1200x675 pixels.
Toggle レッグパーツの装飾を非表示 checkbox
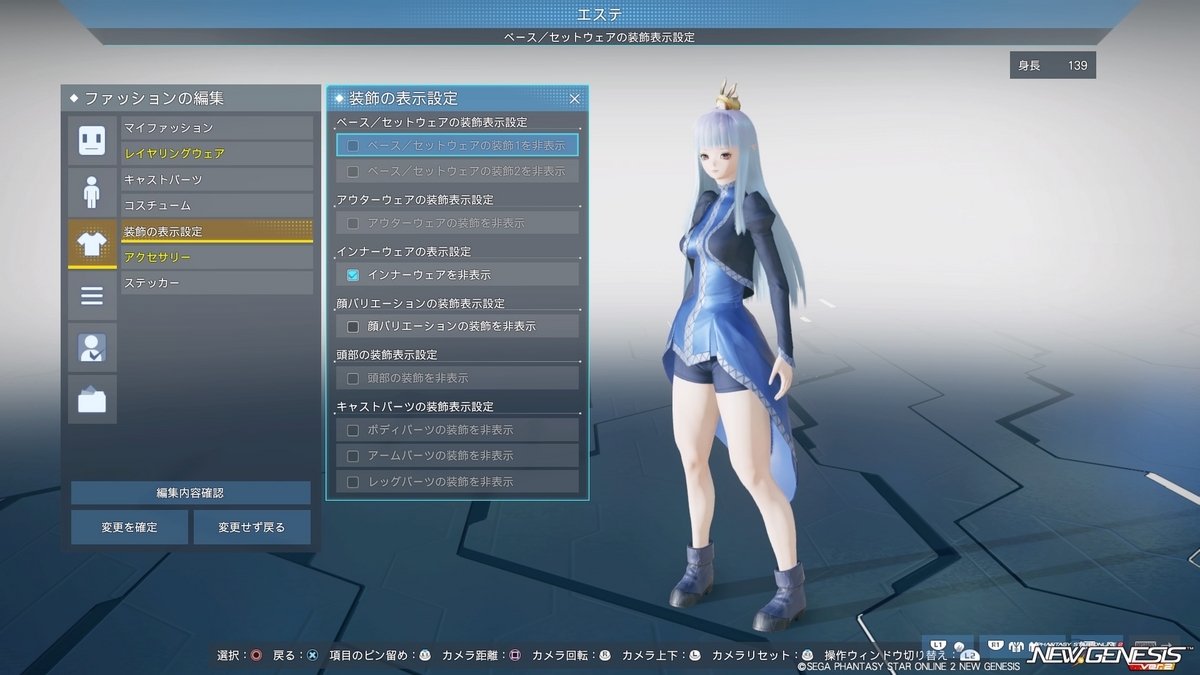[x=353, y=481]
